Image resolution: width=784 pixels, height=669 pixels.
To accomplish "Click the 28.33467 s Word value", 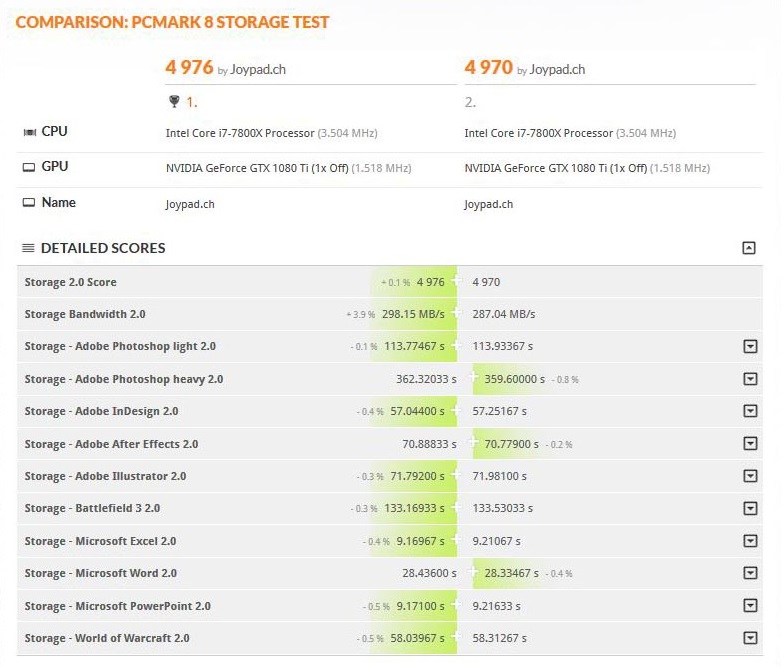I will [512, 573].
